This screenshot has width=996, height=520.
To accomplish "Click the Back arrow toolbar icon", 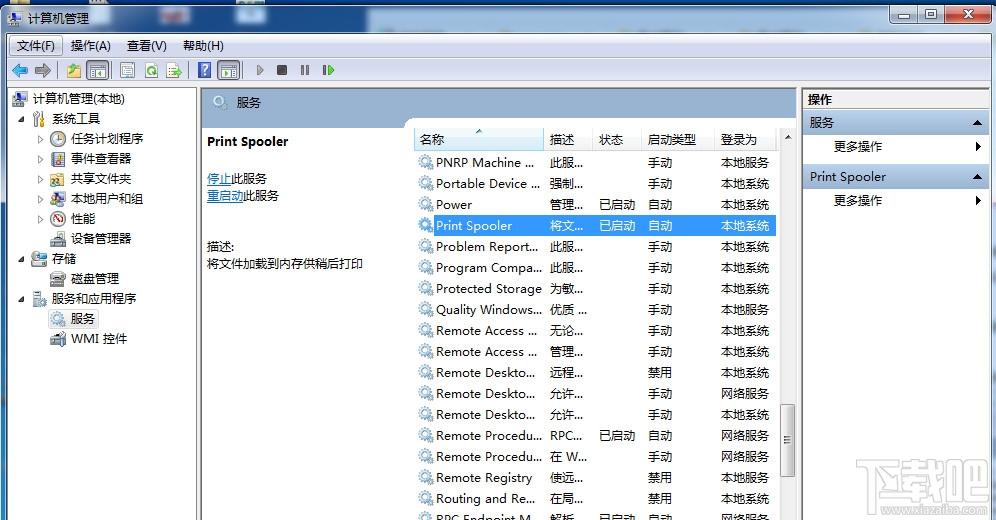I will pos(20,70).
